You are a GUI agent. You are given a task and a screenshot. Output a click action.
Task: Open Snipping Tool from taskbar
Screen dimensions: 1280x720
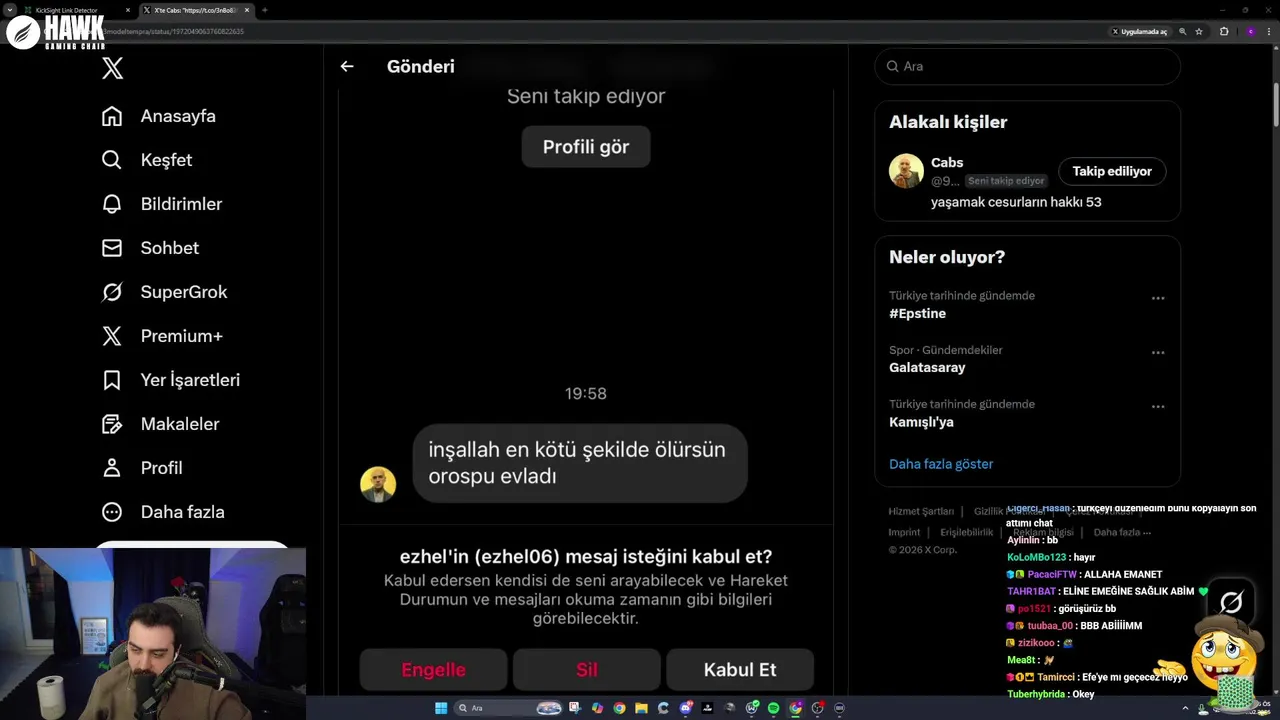pyautogui.click(x=575, y=708)
